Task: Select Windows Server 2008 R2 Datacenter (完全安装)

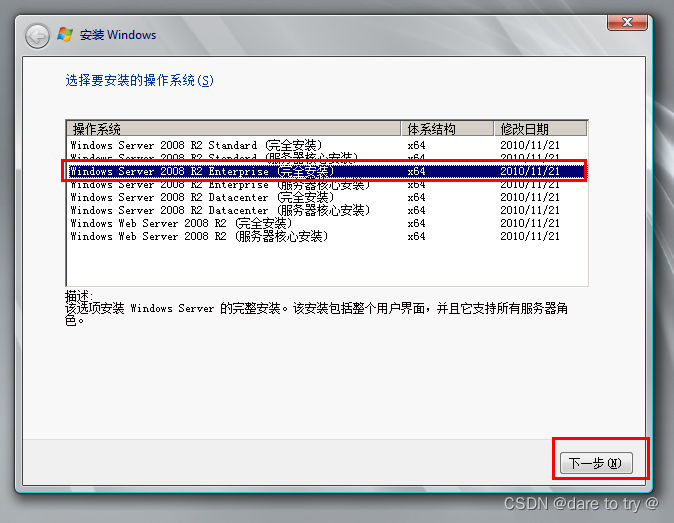Action: tap(327, 197)
